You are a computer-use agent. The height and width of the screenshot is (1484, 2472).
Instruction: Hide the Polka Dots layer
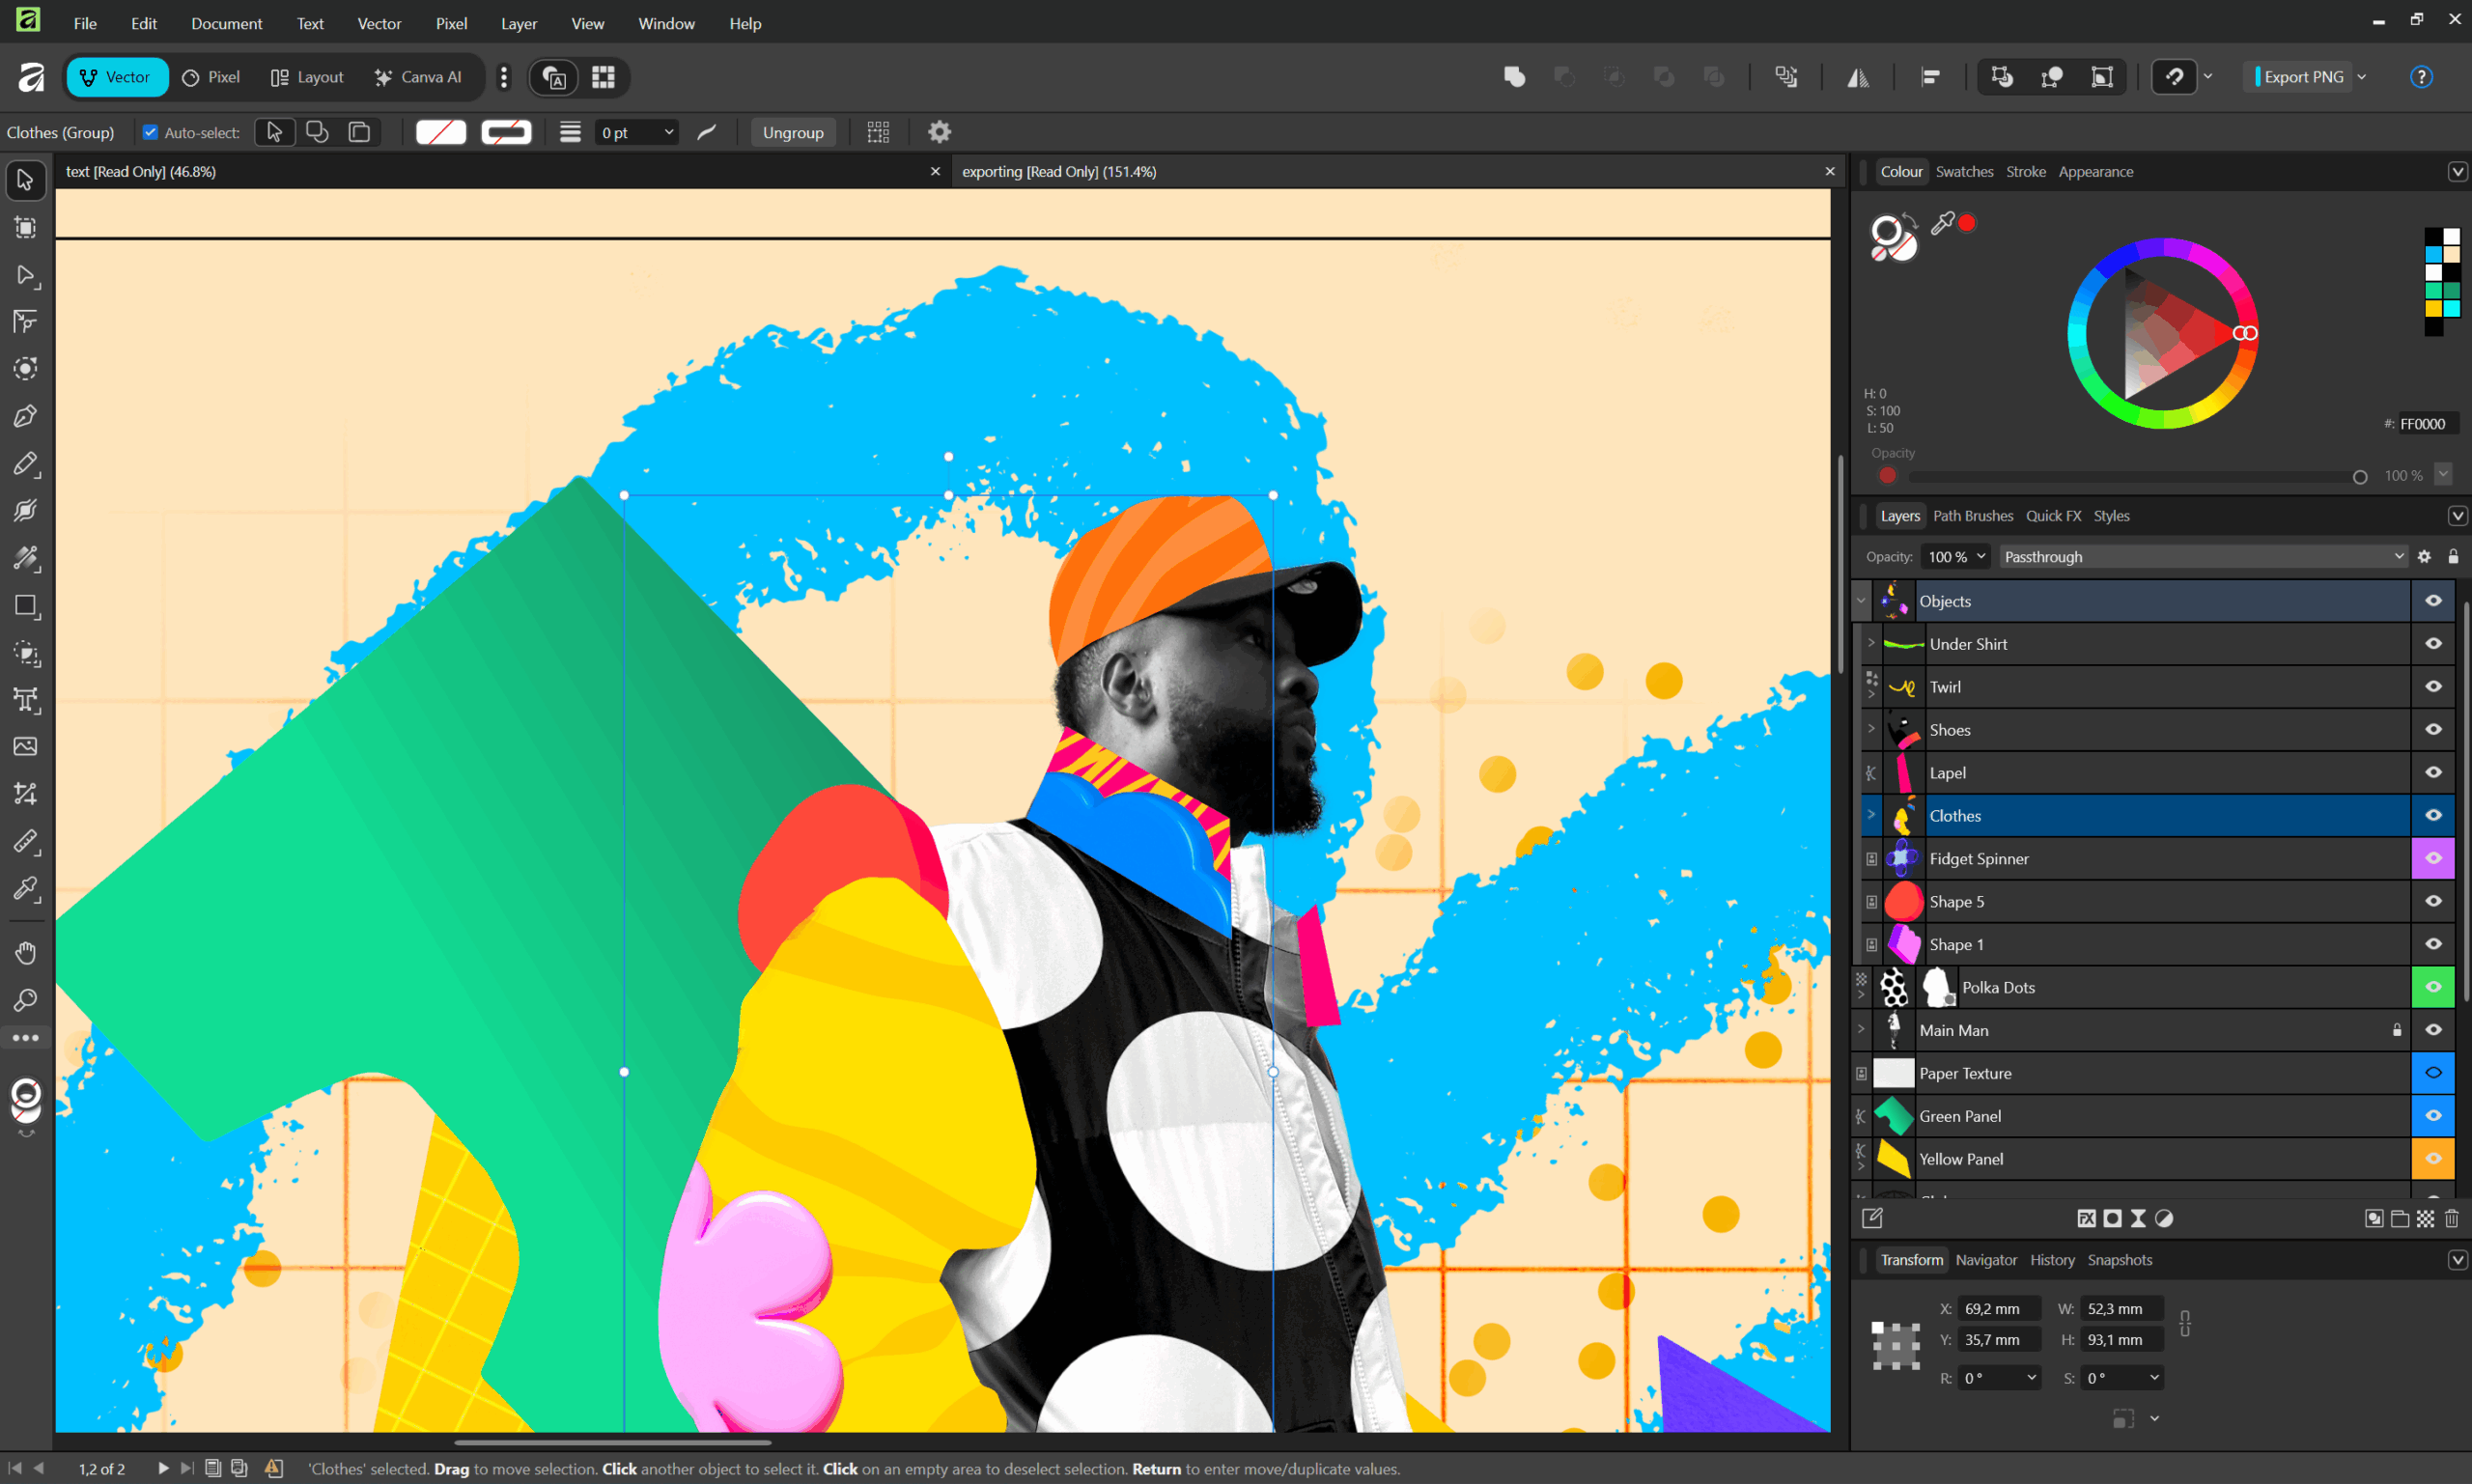tap(2433, 987)
